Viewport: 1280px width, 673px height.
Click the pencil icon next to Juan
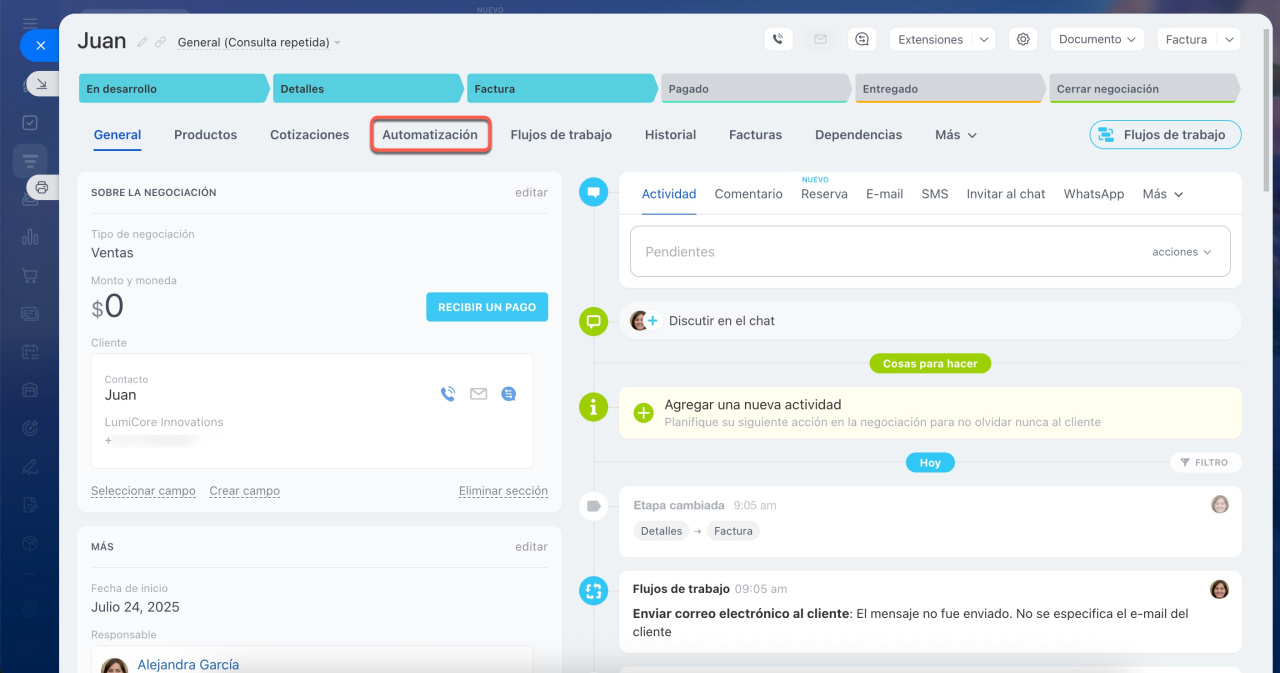tap(142, 42)
